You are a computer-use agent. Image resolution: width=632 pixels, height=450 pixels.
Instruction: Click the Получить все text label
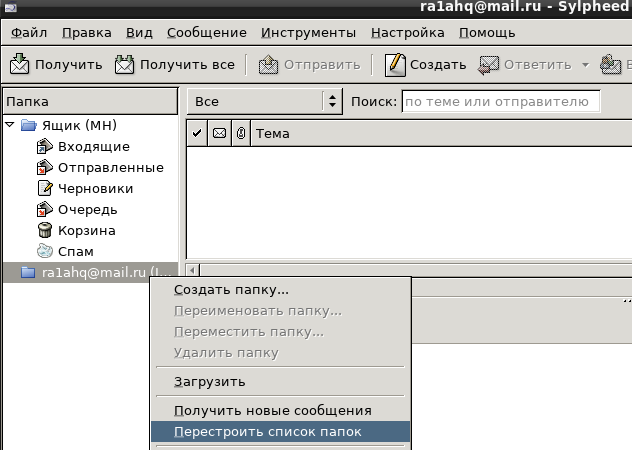(x=187, y=65)
